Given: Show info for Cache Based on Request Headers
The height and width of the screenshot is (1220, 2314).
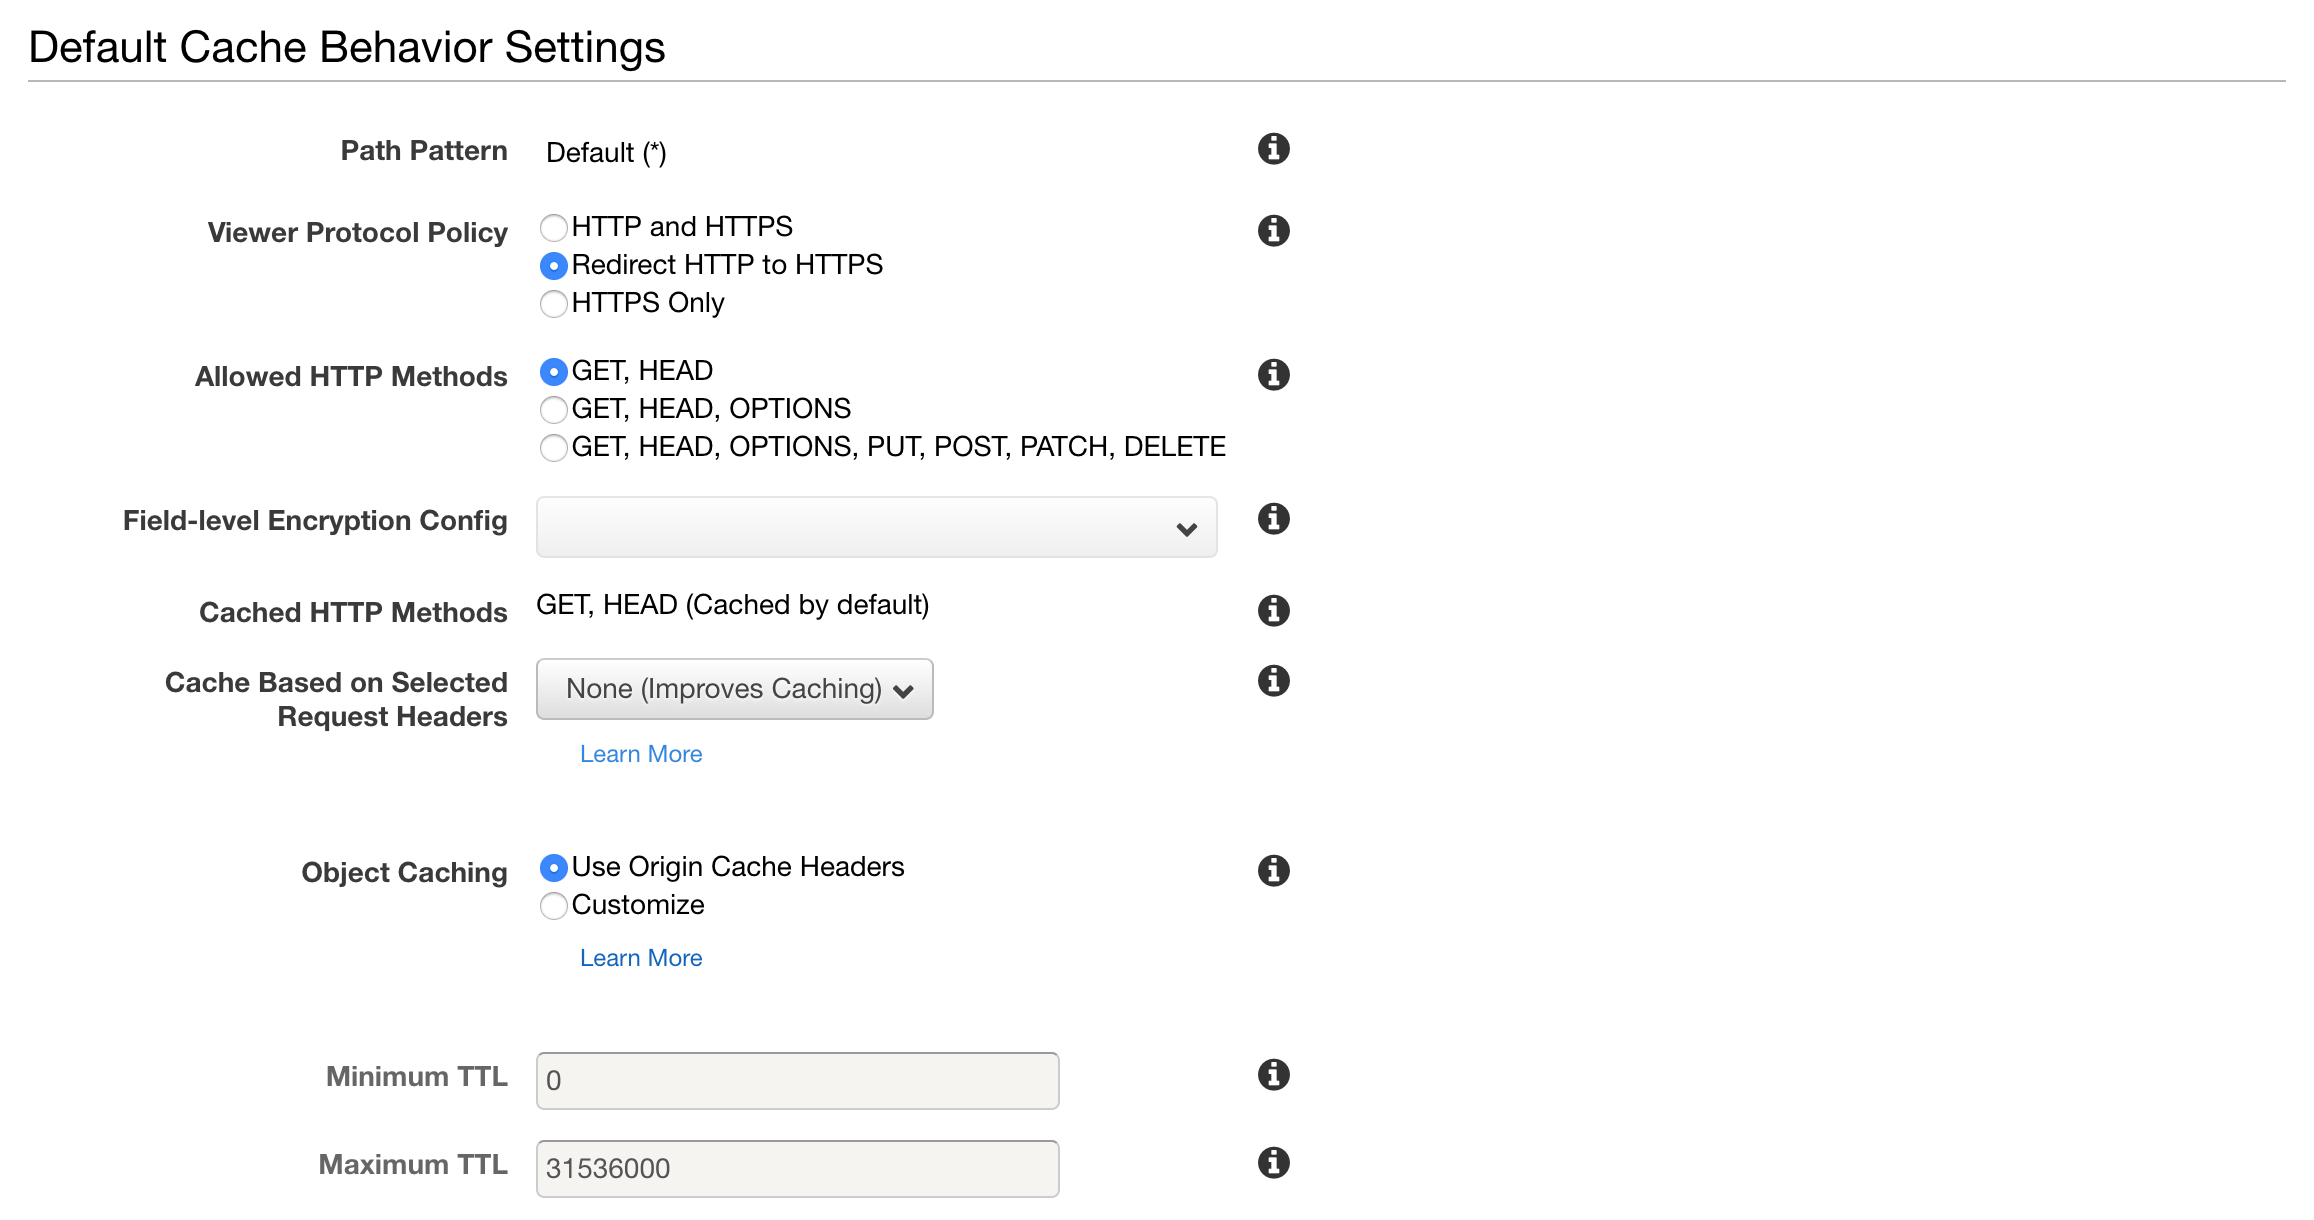Looking at the screenshot, I should [1273, 681].
